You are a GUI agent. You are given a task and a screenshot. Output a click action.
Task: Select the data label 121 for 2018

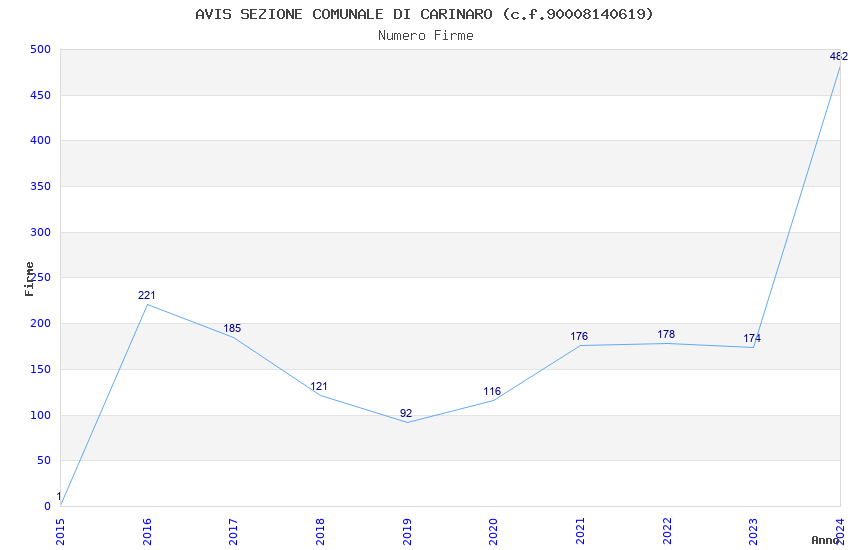tap(319, 386)
